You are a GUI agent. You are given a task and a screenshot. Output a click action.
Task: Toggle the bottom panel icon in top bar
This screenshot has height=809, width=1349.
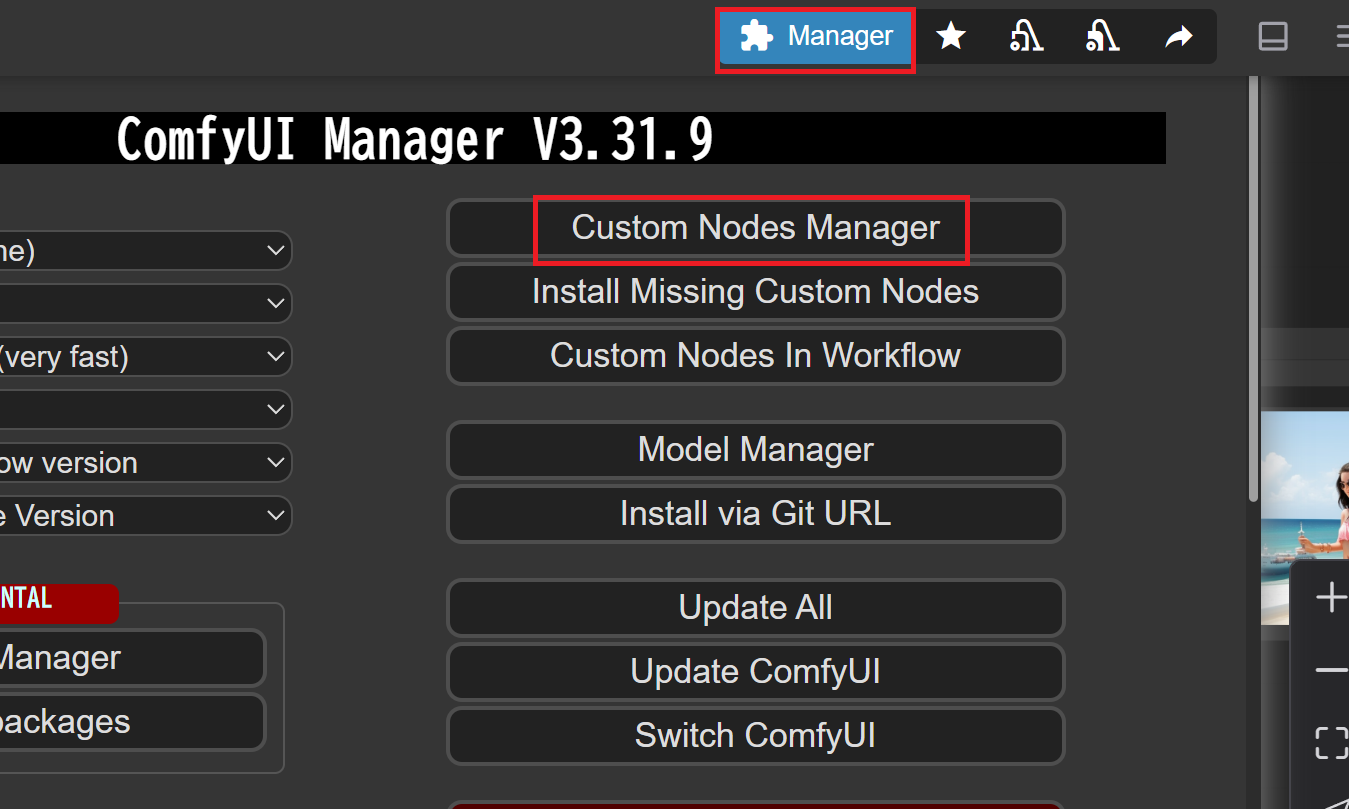1272,37
